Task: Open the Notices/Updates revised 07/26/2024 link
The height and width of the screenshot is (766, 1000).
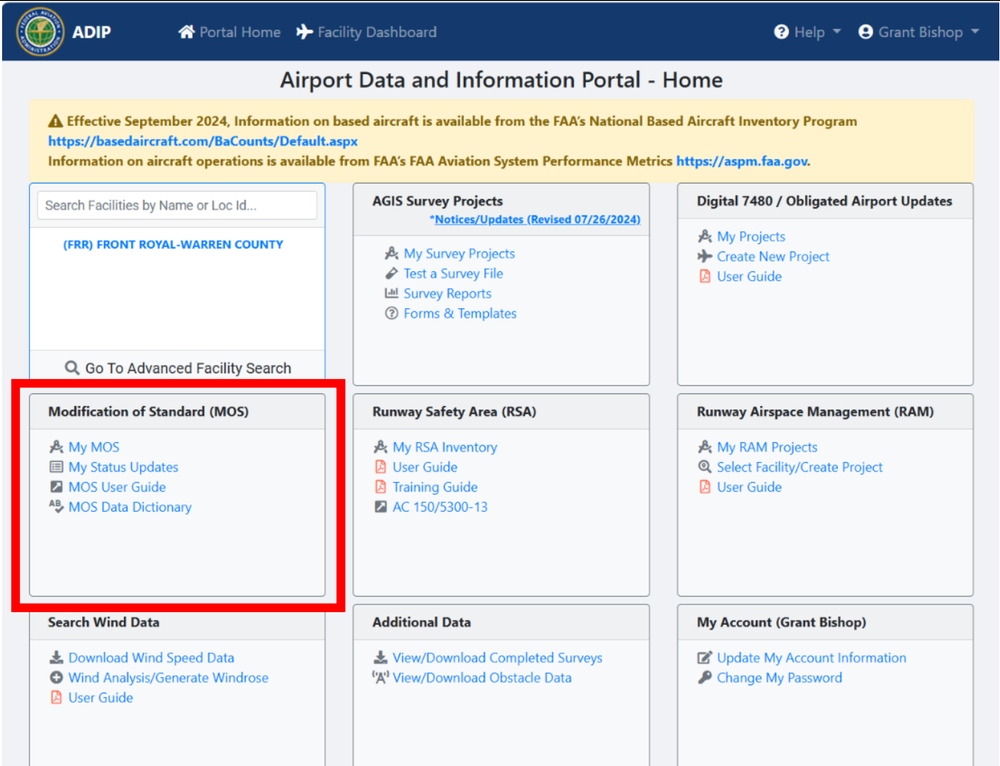Action: 535,219
